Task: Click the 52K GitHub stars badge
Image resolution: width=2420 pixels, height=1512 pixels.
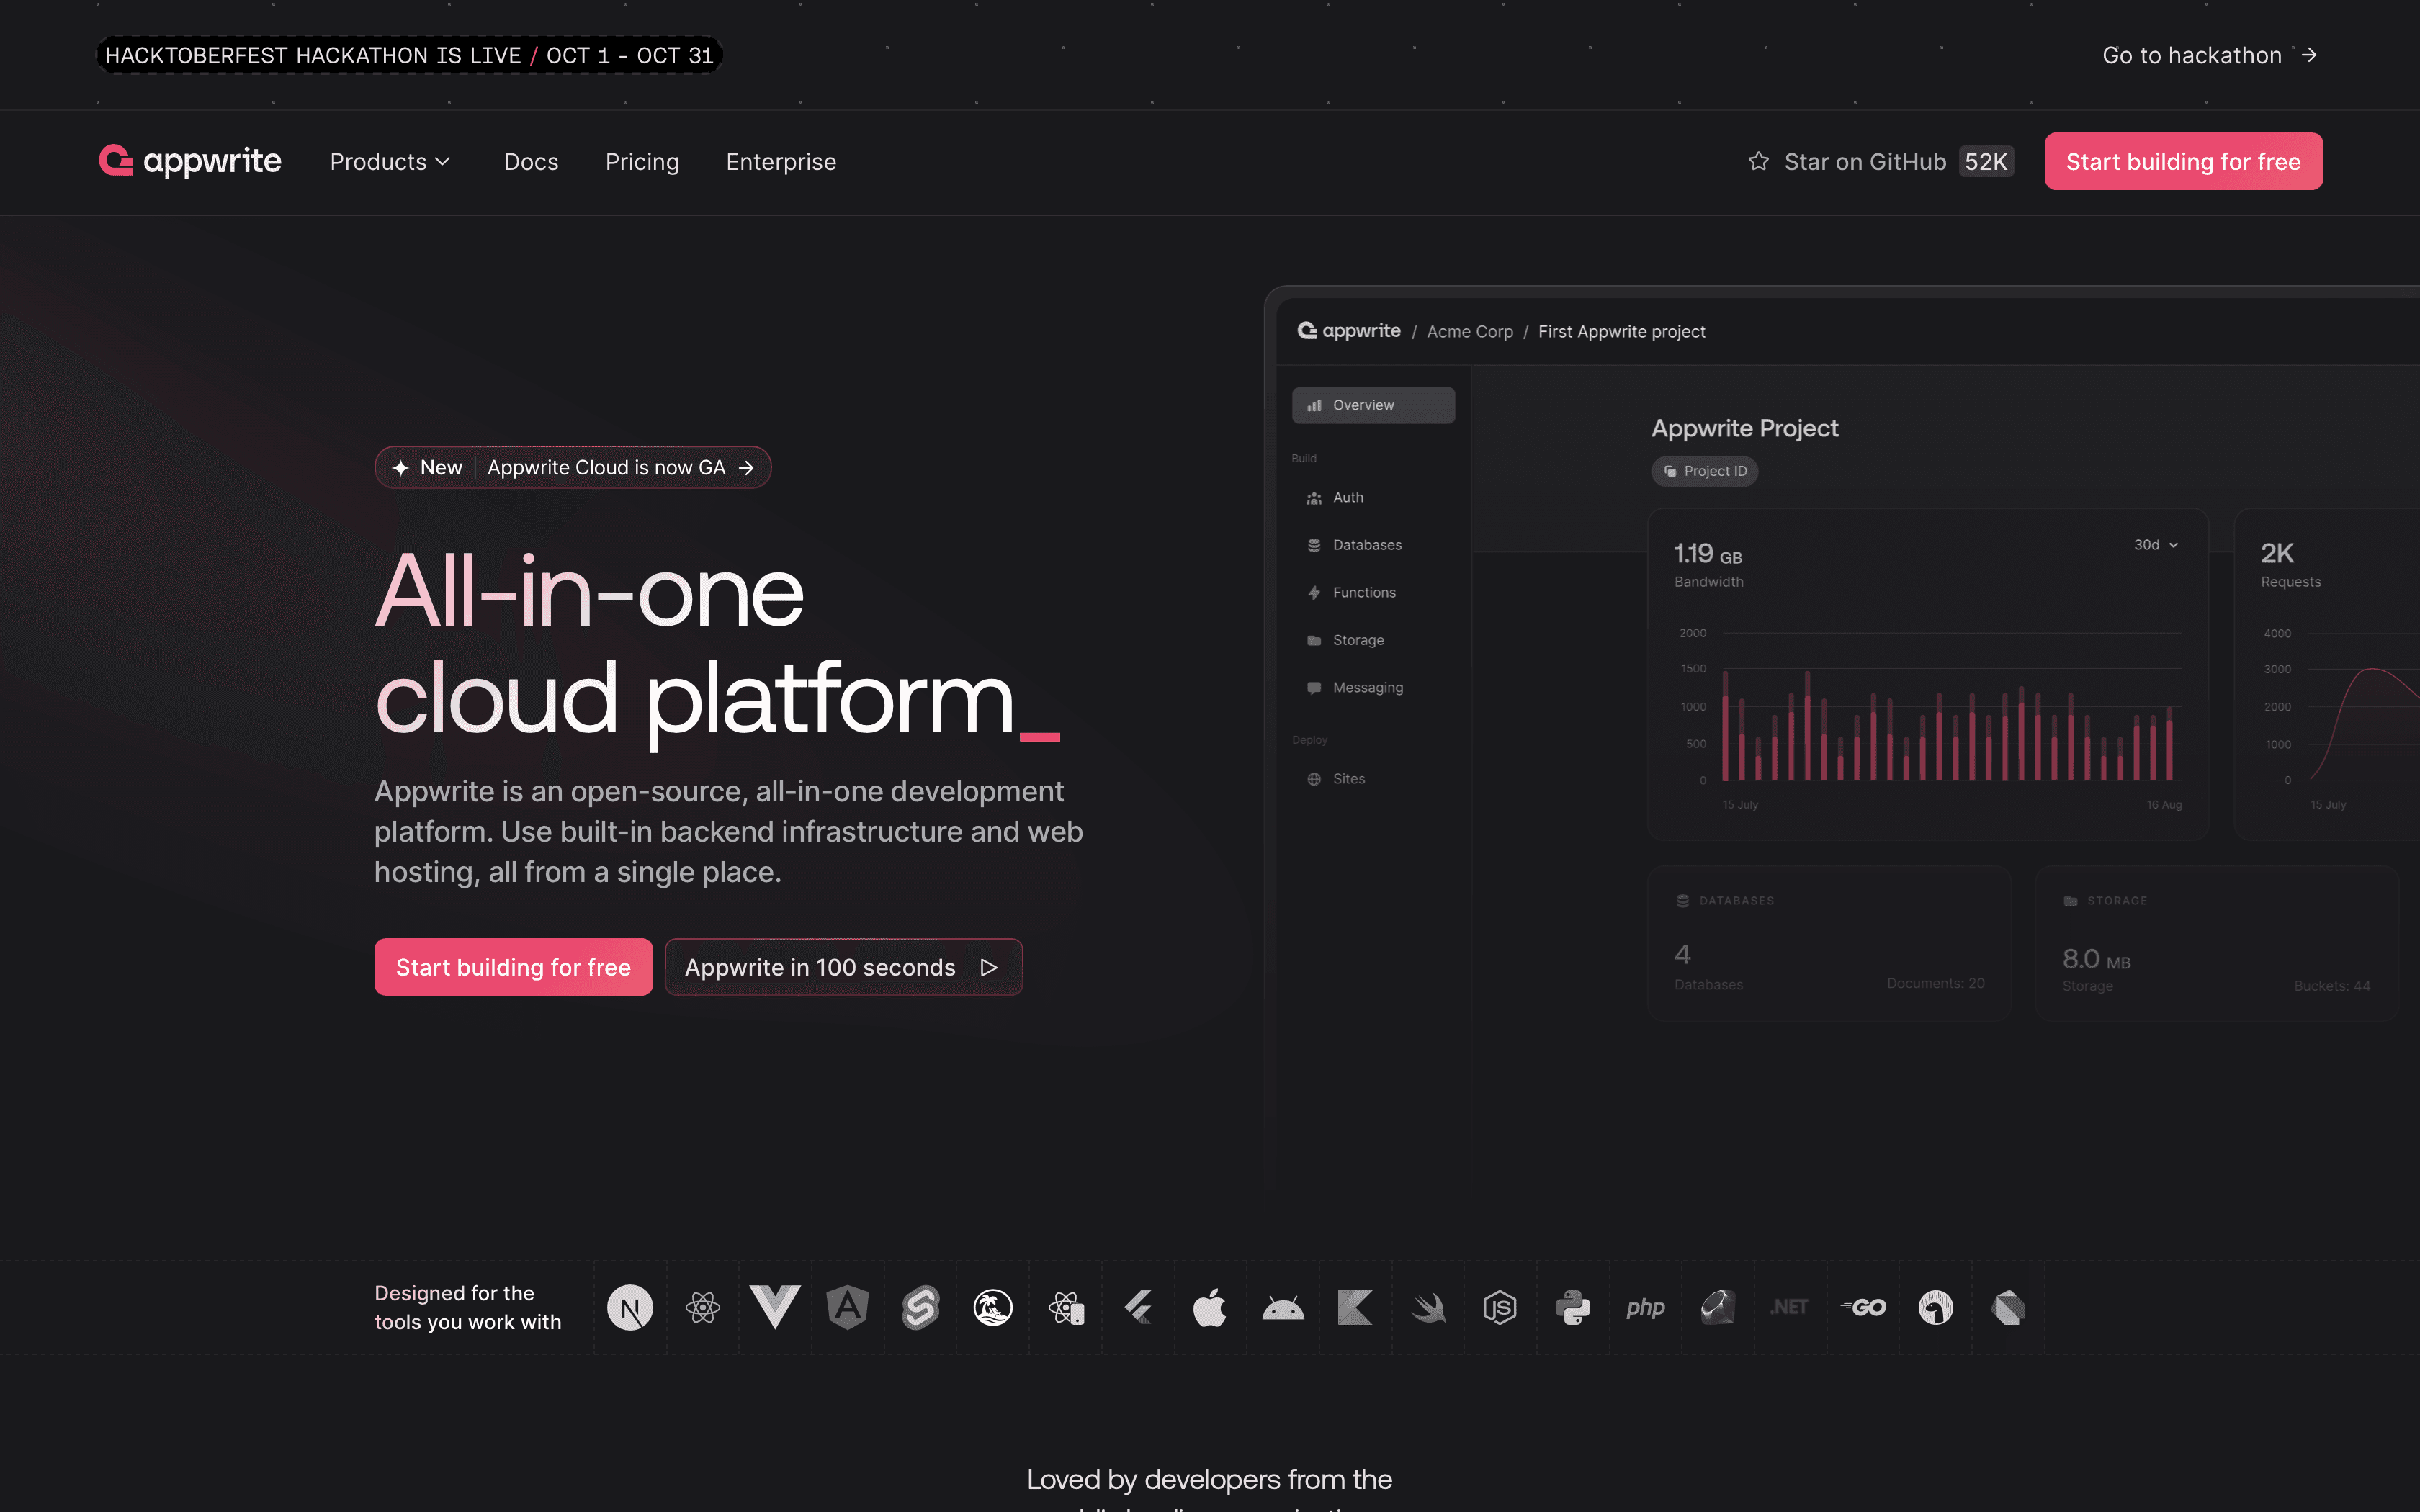Action: coord(1985,161)
